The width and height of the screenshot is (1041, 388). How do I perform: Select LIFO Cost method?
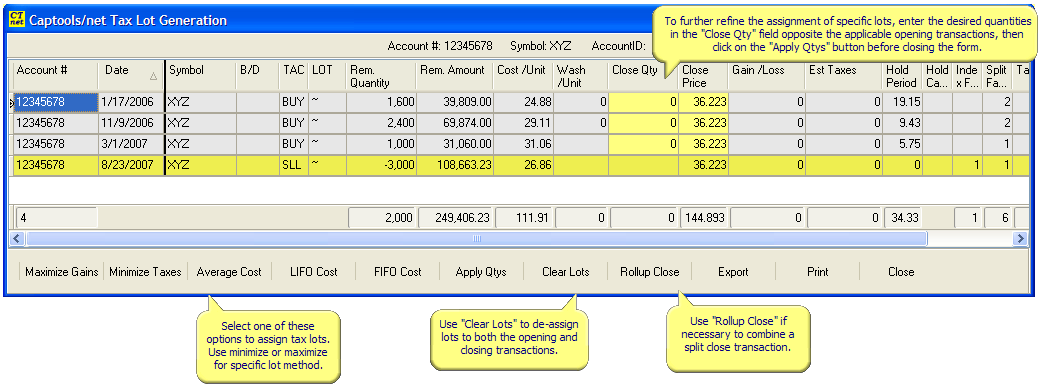pyautogui.click(x=313, y=272)
